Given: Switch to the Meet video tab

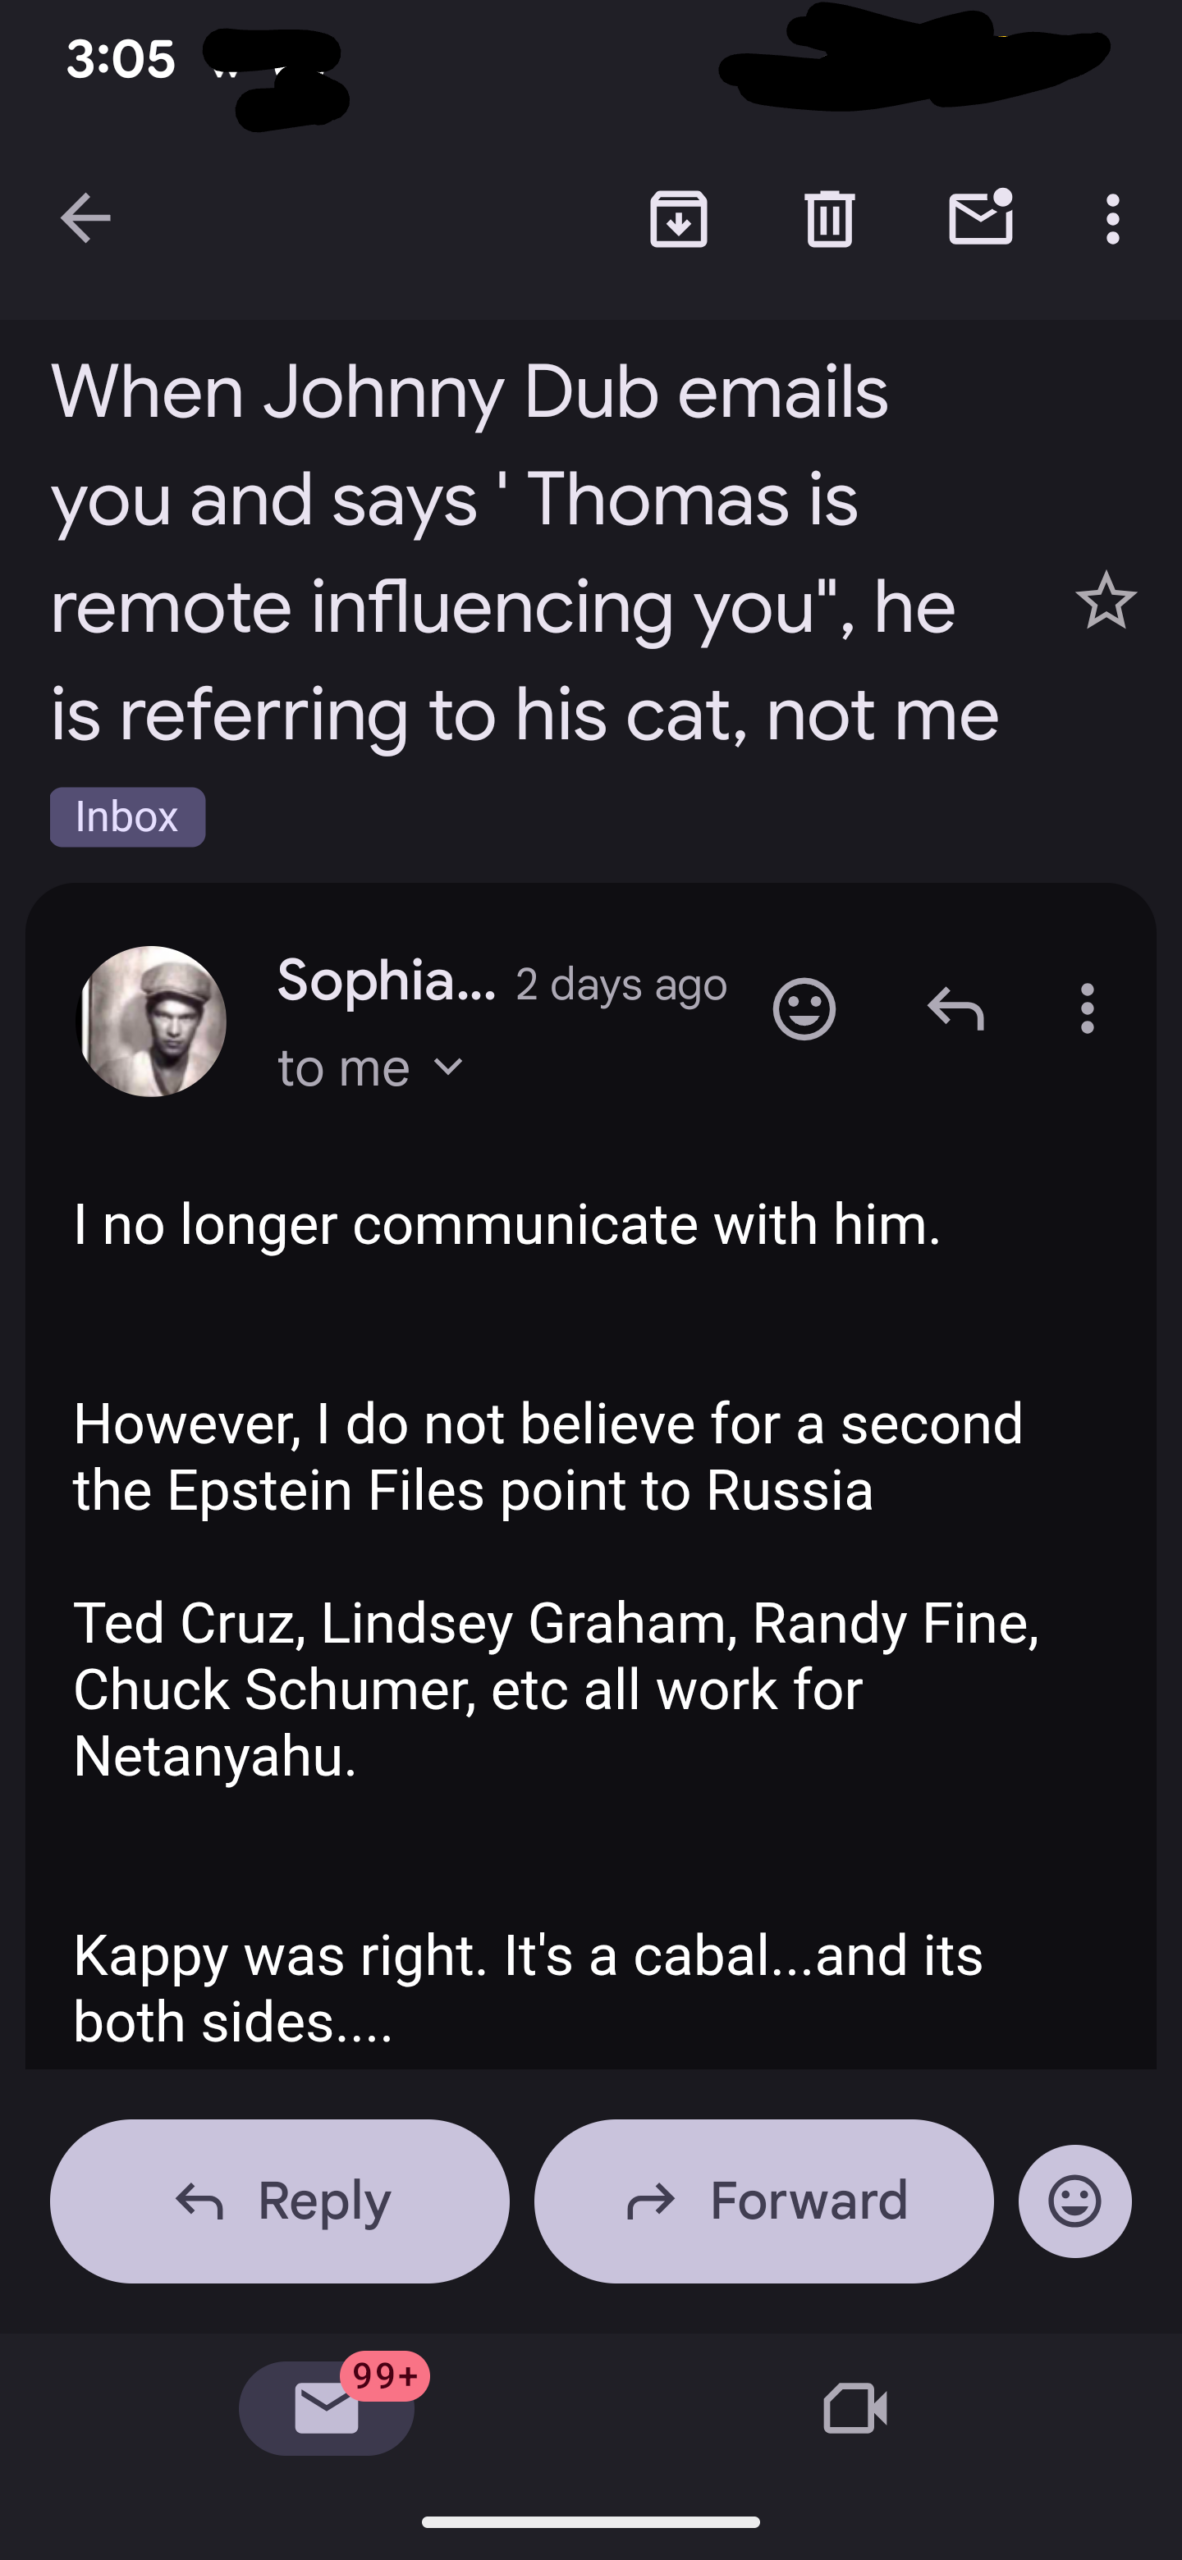Looking at the screenshot, I should [855, 2407].
